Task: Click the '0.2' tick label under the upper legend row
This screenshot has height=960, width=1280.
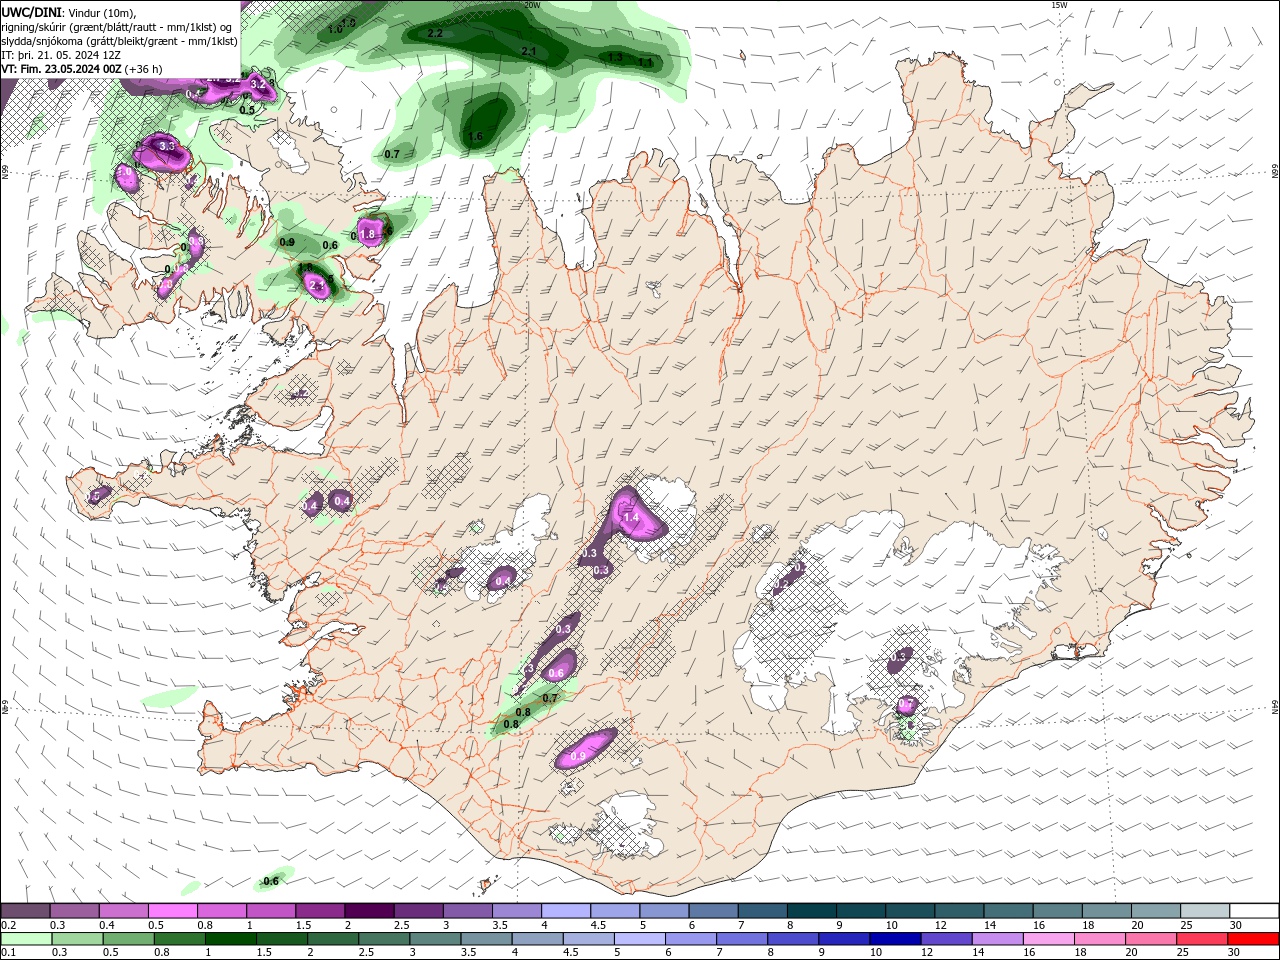Action: pyautogui.click(x=8, y=925)
